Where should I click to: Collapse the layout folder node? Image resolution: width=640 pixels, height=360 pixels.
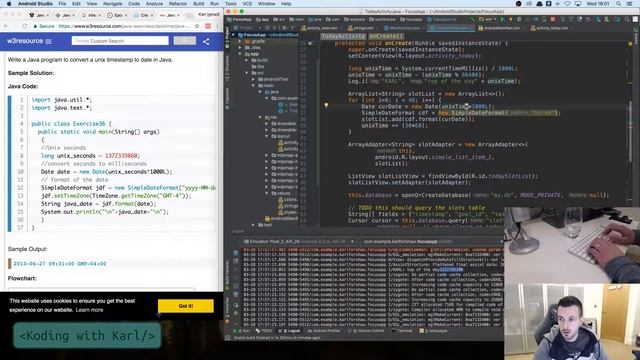[x=267, y=136]
